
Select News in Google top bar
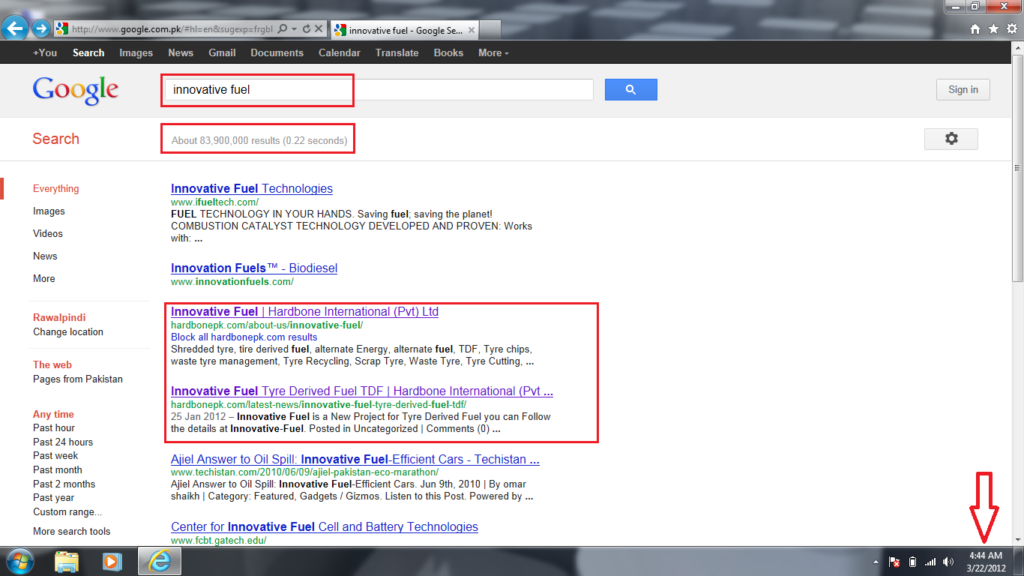[x=180, y=53]
